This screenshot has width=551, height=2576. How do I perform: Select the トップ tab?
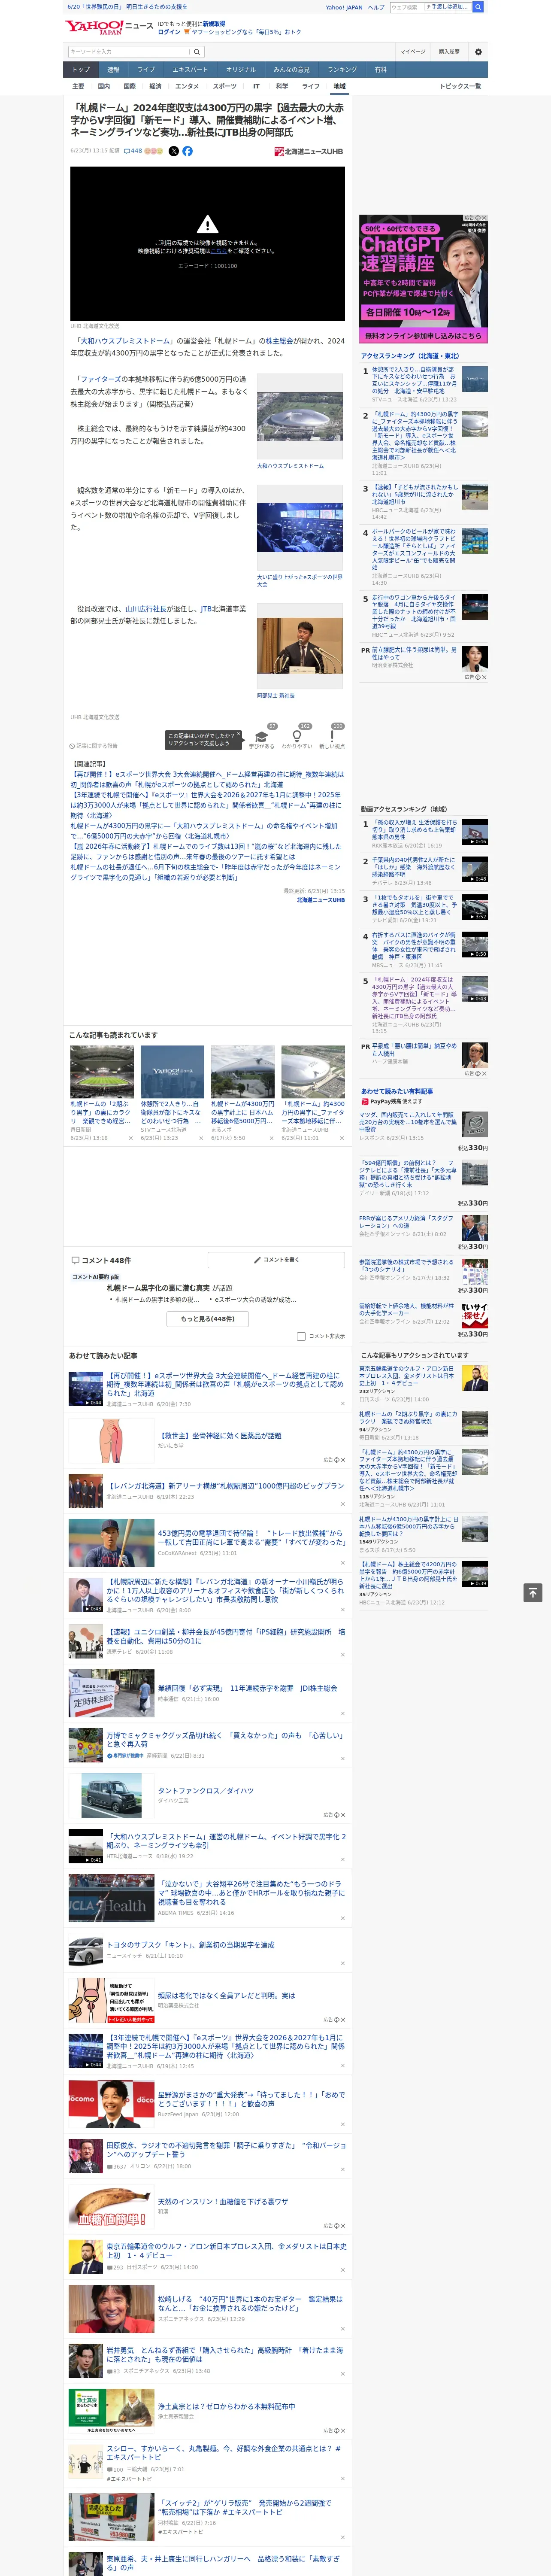tap(81, 70)
